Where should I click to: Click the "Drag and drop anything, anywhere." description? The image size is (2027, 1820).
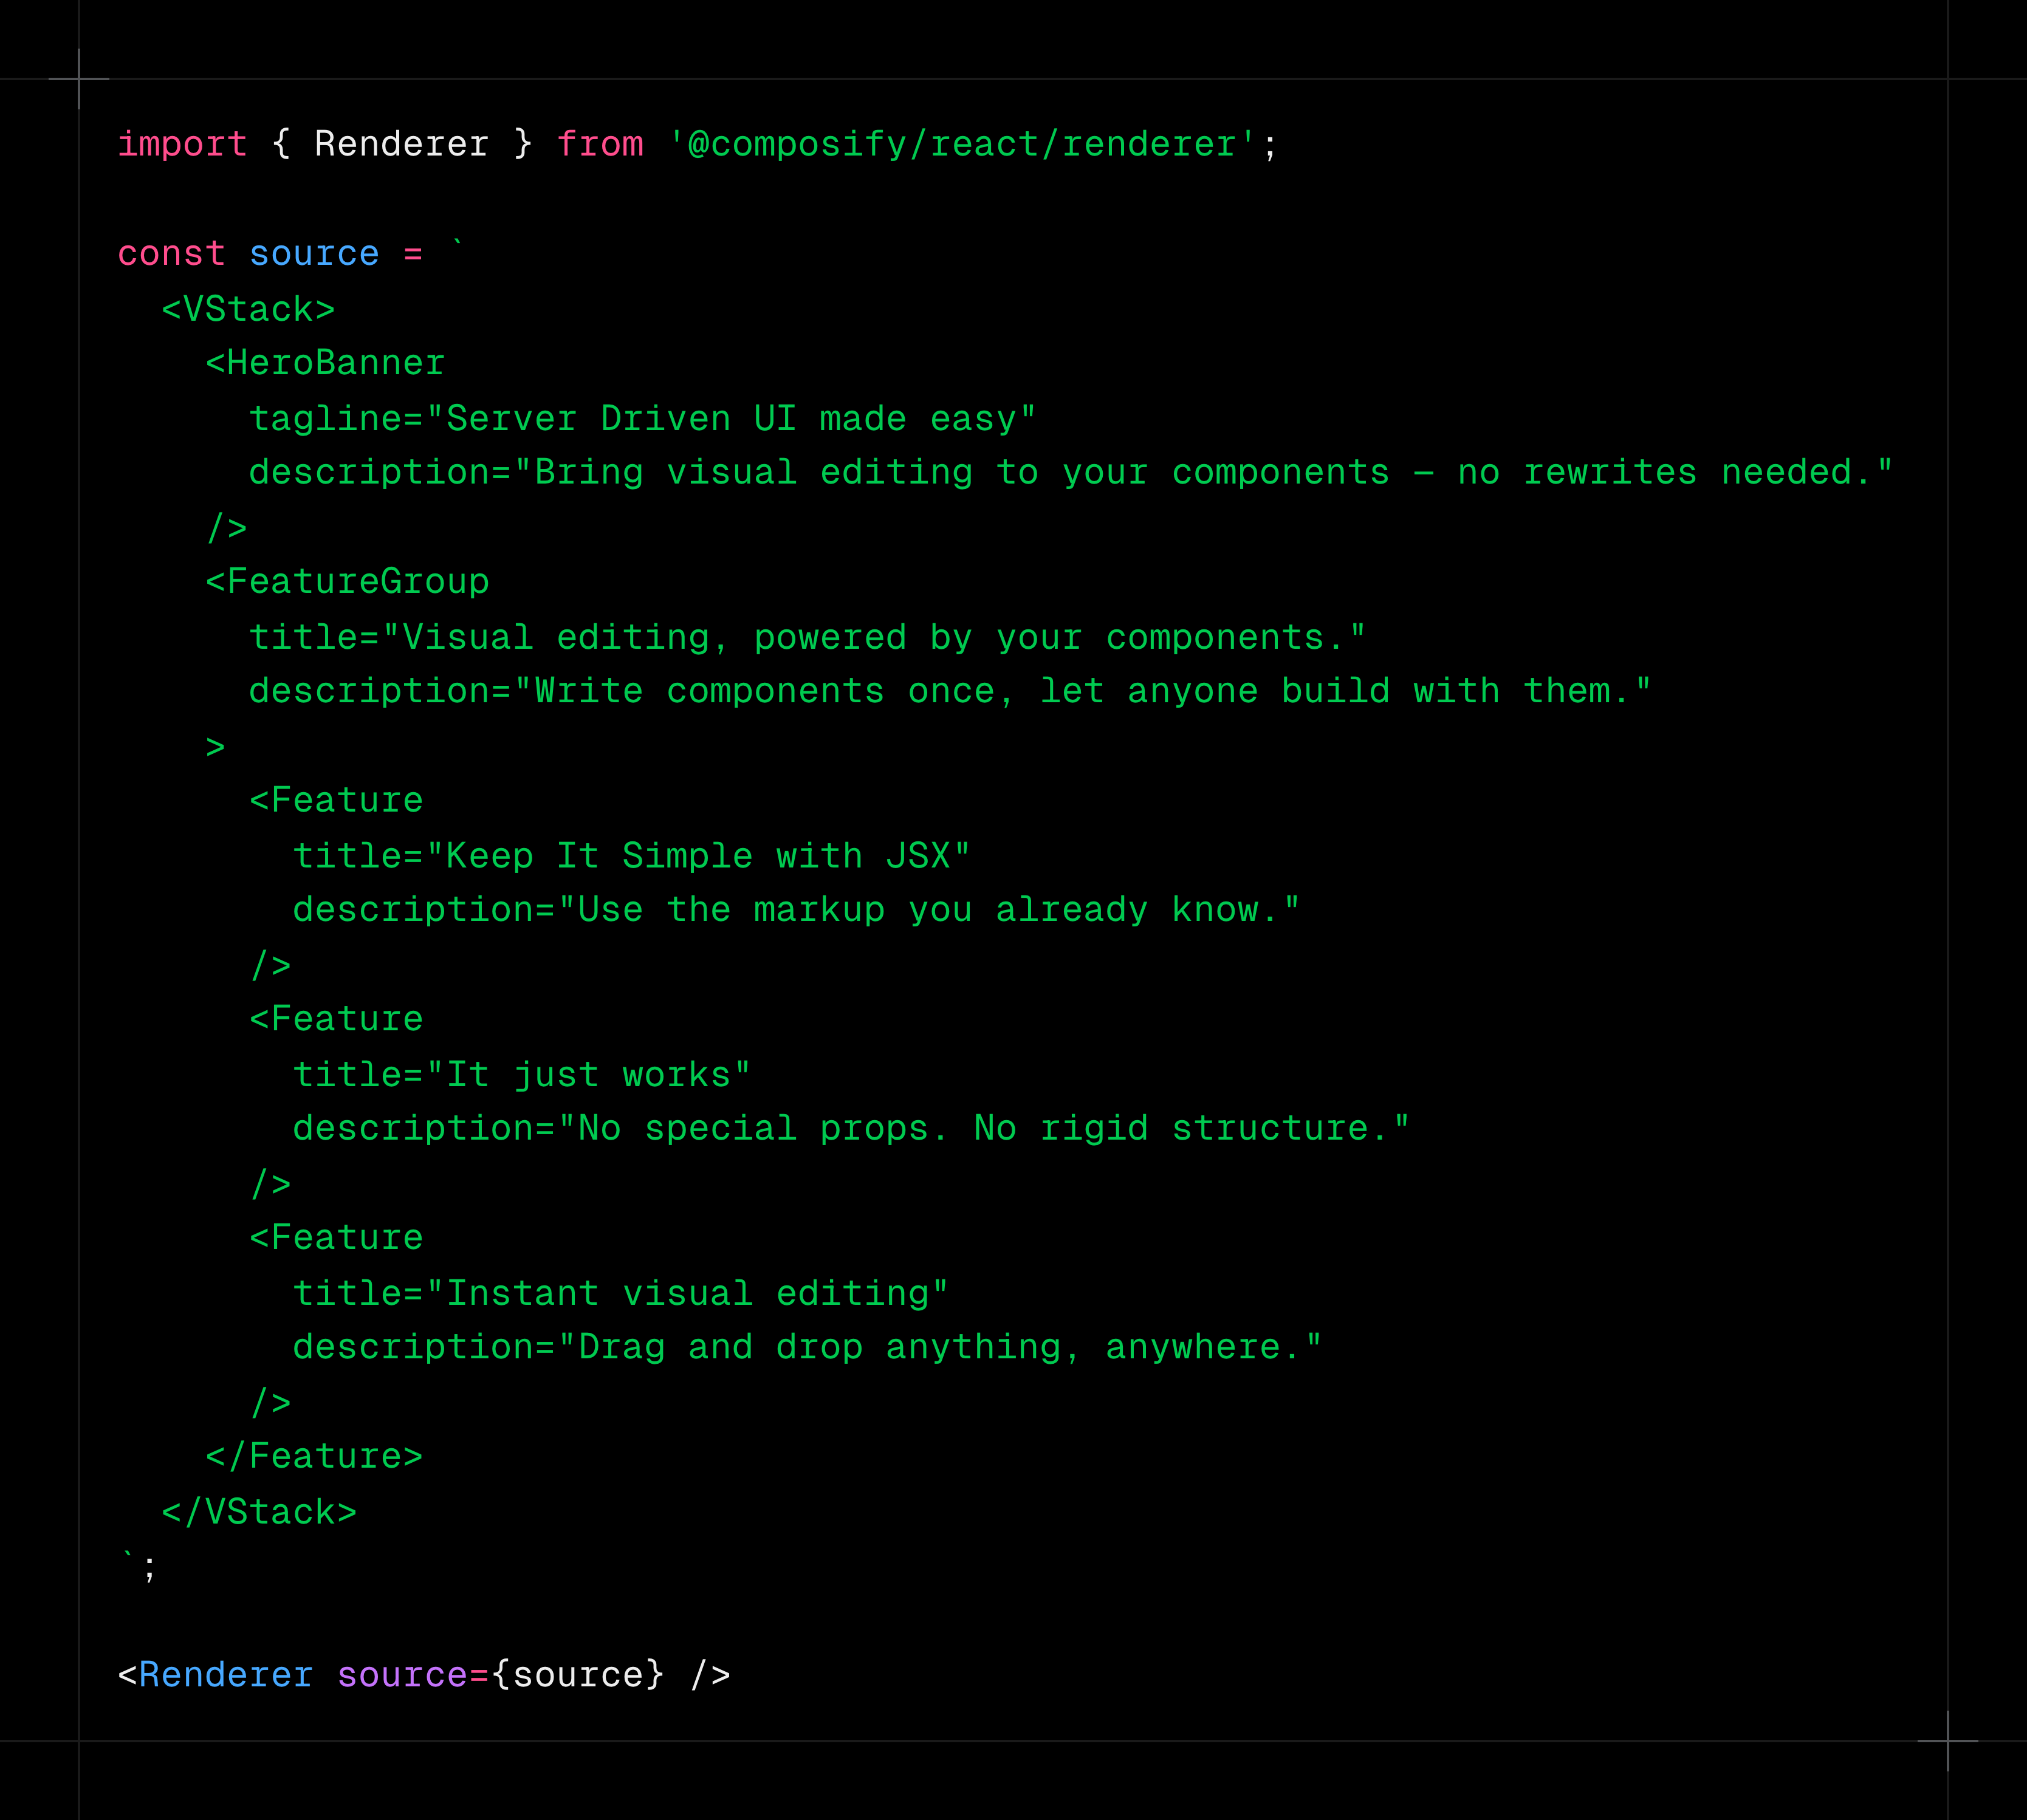click(806, 1348)
